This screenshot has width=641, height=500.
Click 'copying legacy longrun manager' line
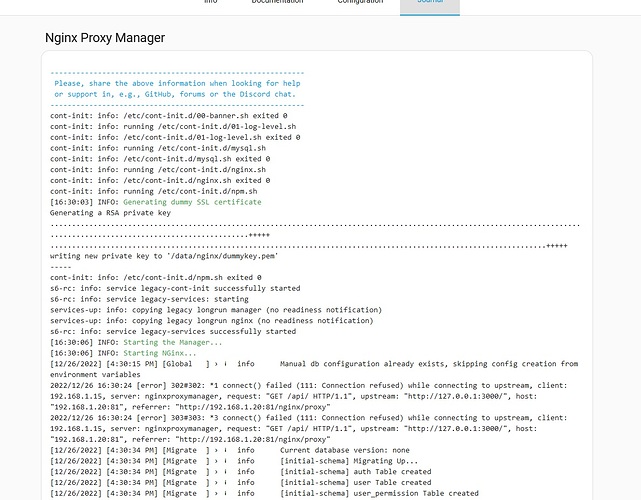point(216,310)
